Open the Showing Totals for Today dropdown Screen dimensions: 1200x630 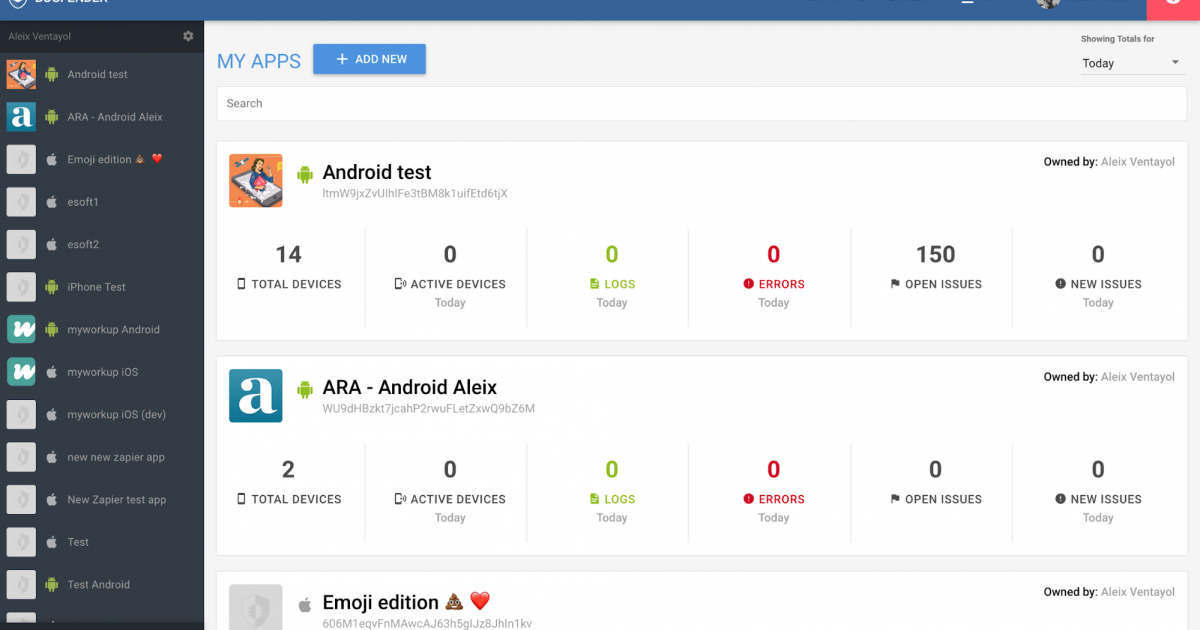coord(1131,63)
